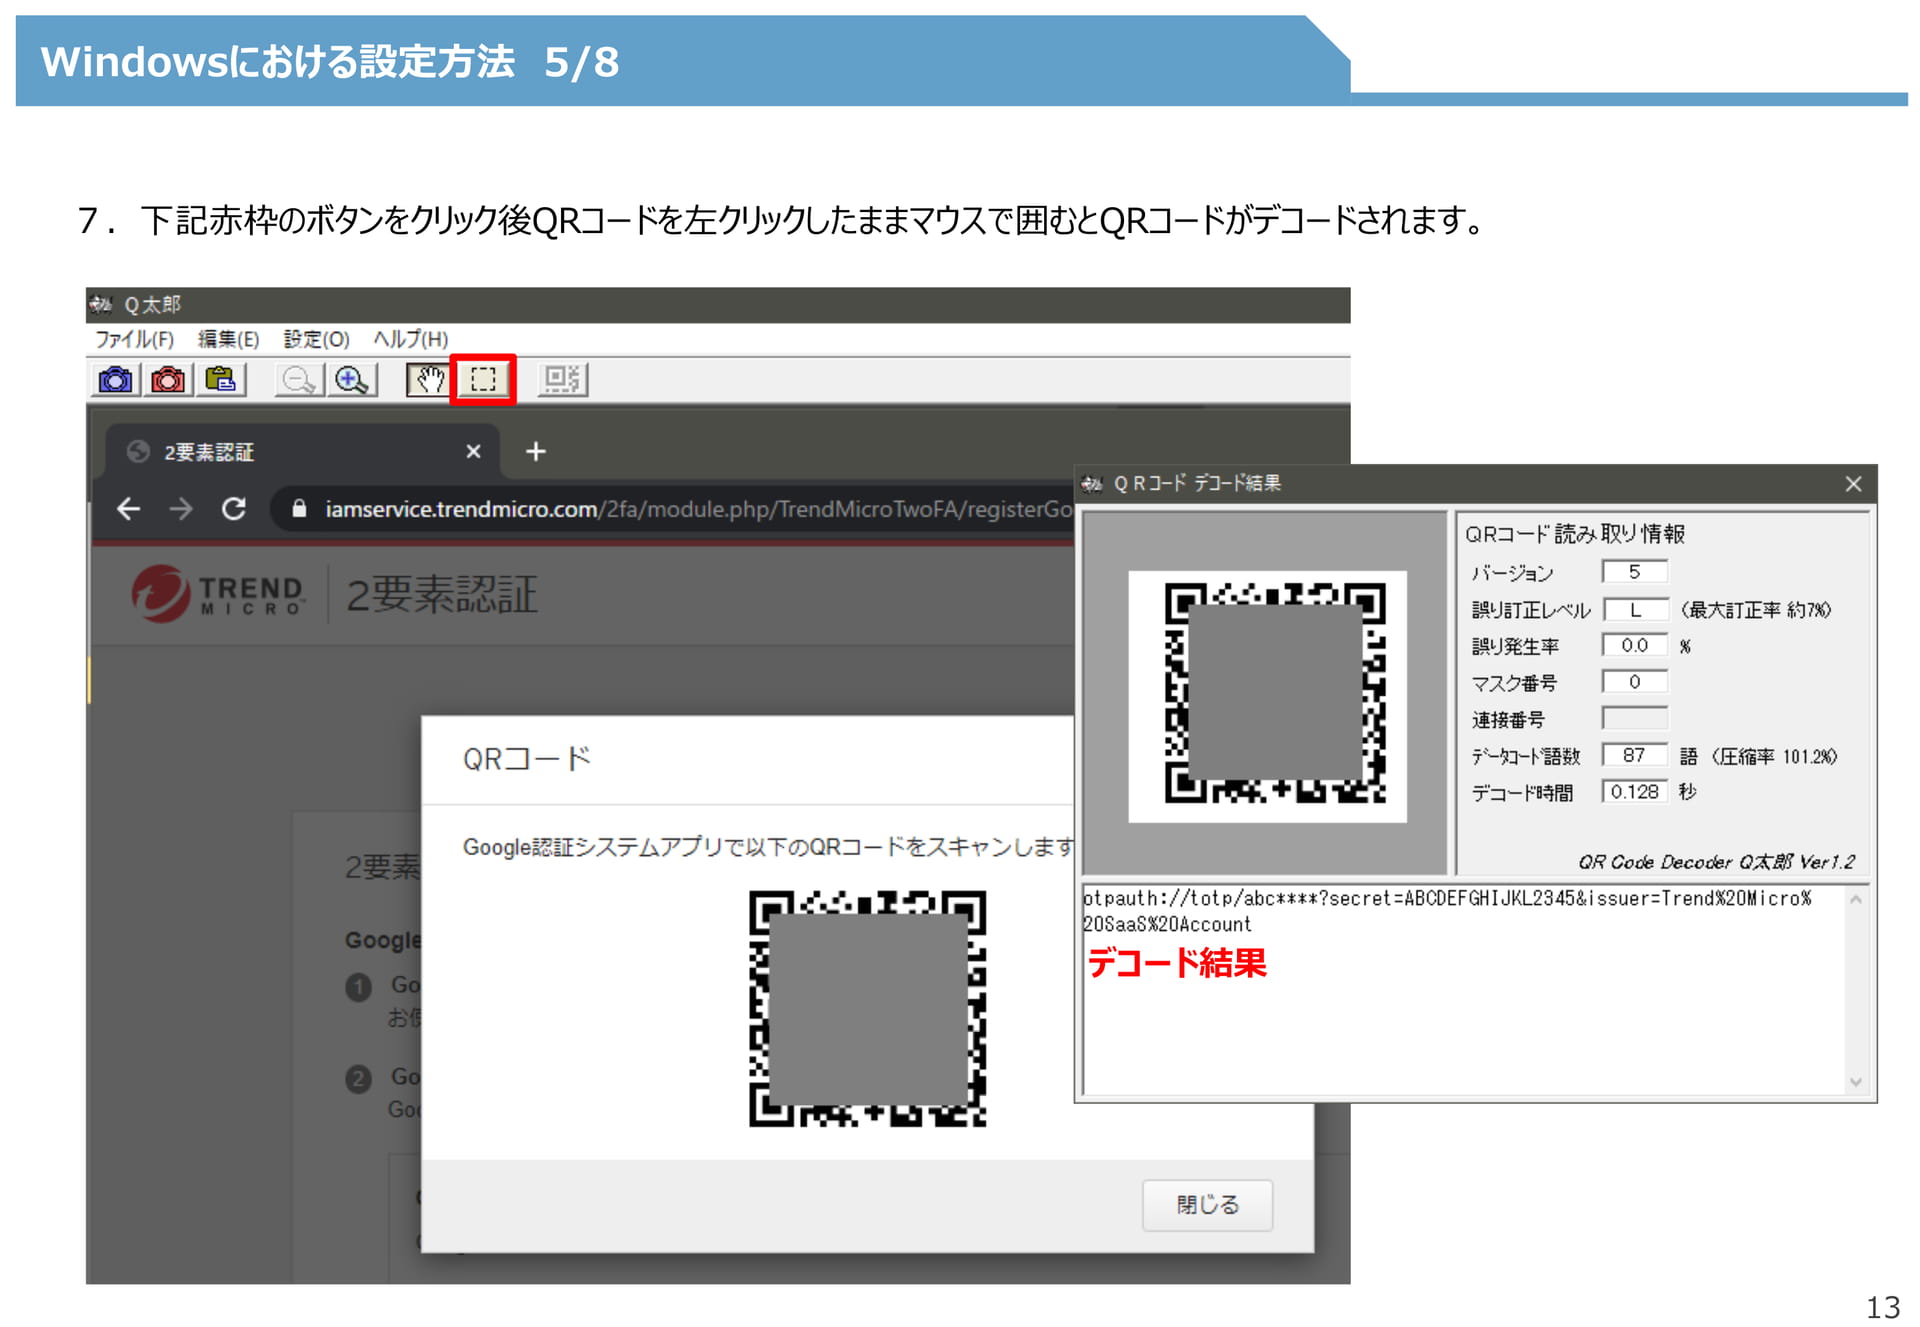Click the 閉じる button
The height and width of the screenshot is (1327, 1920).
[x=1207, y=1205]
